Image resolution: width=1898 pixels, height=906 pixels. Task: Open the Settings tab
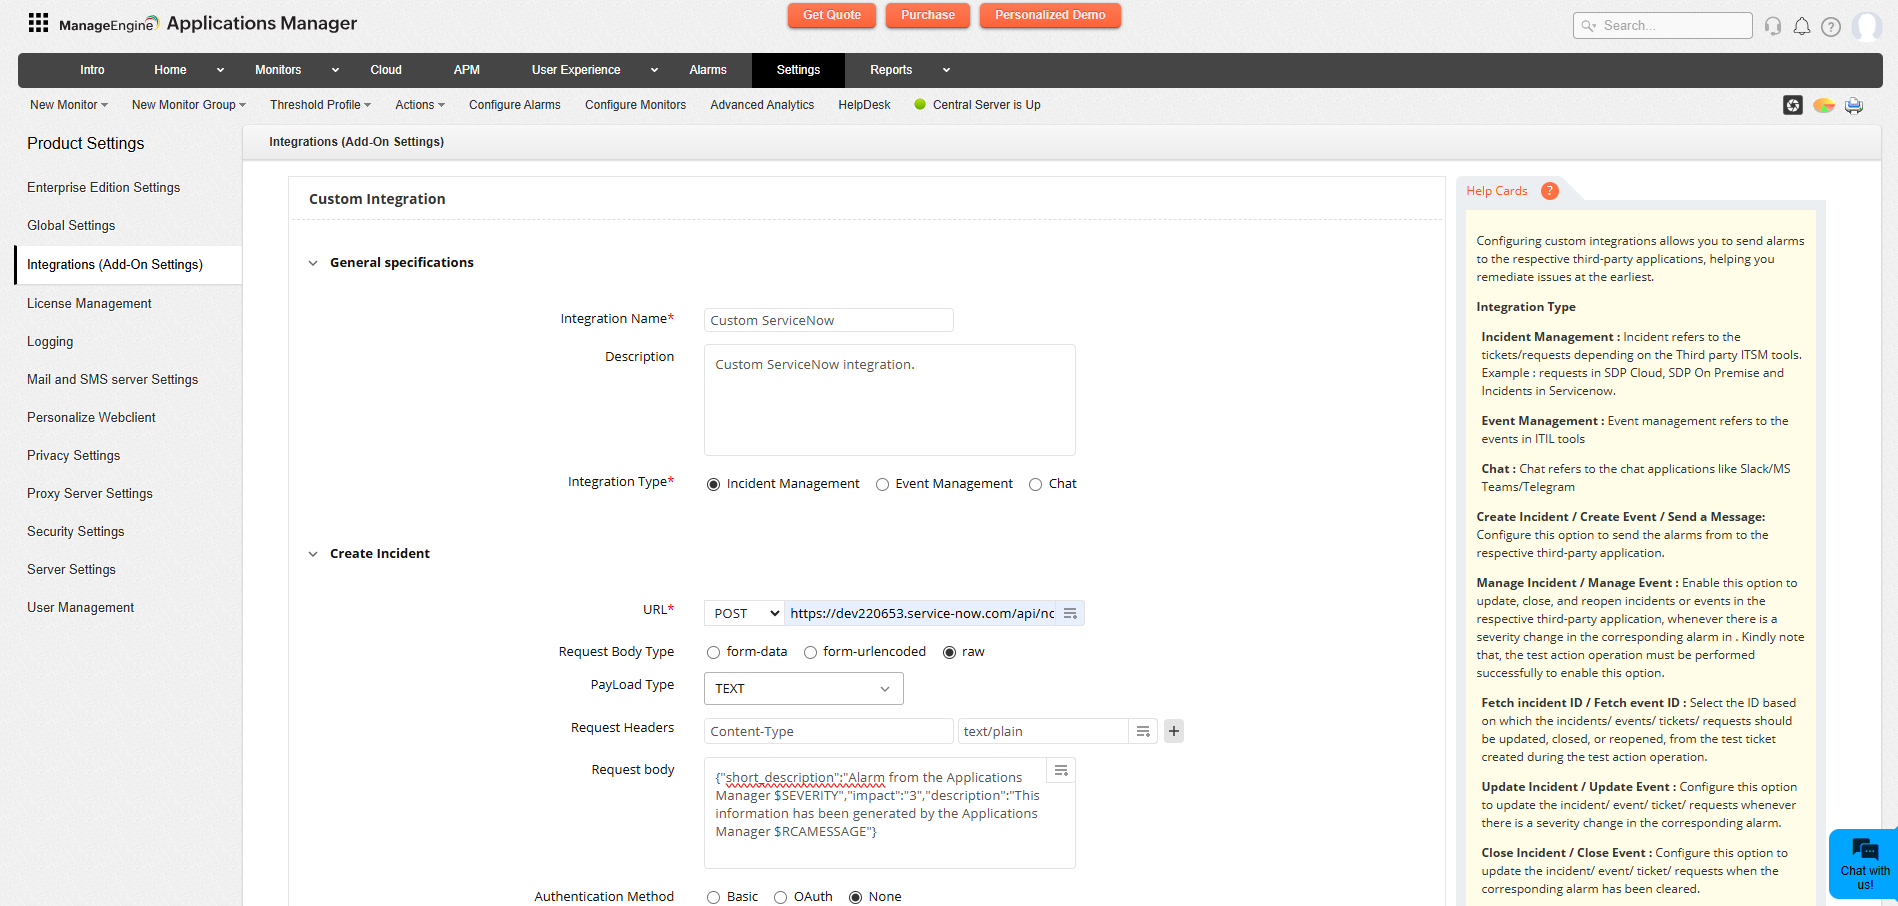click(798, 70)
